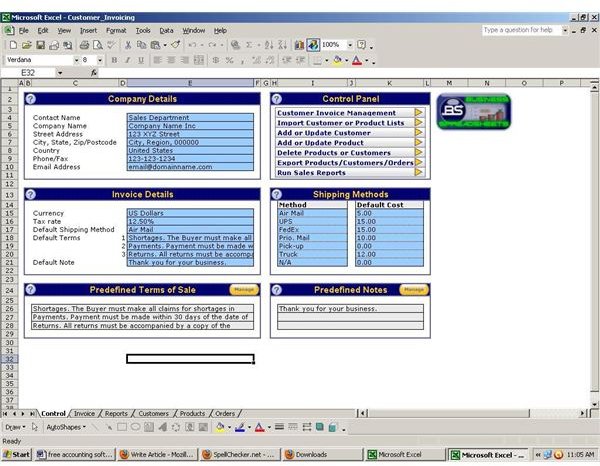Click Manage in Predefined Notes
Viewport: 600px width, 466px height.
pos(414,290)
